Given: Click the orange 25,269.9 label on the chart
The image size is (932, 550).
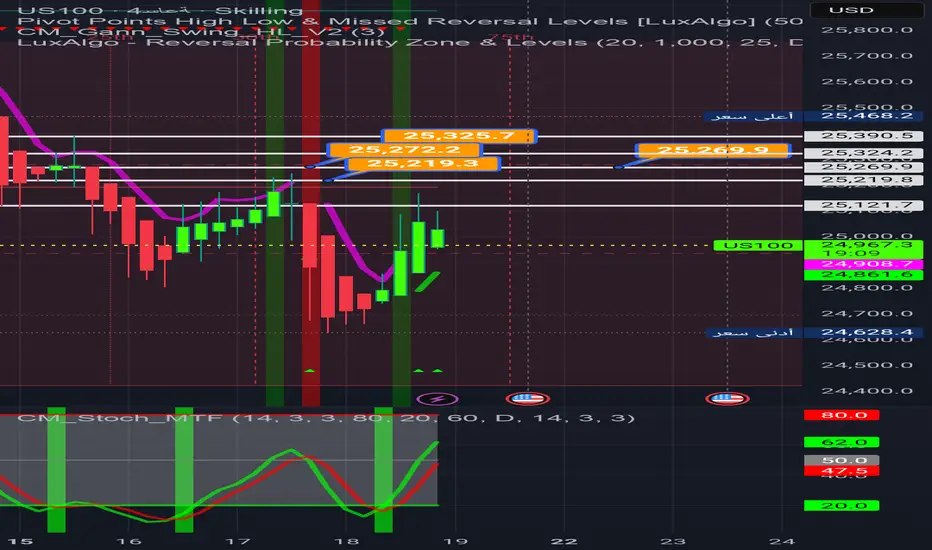Looking at the screenshot, I should point(713,150).
